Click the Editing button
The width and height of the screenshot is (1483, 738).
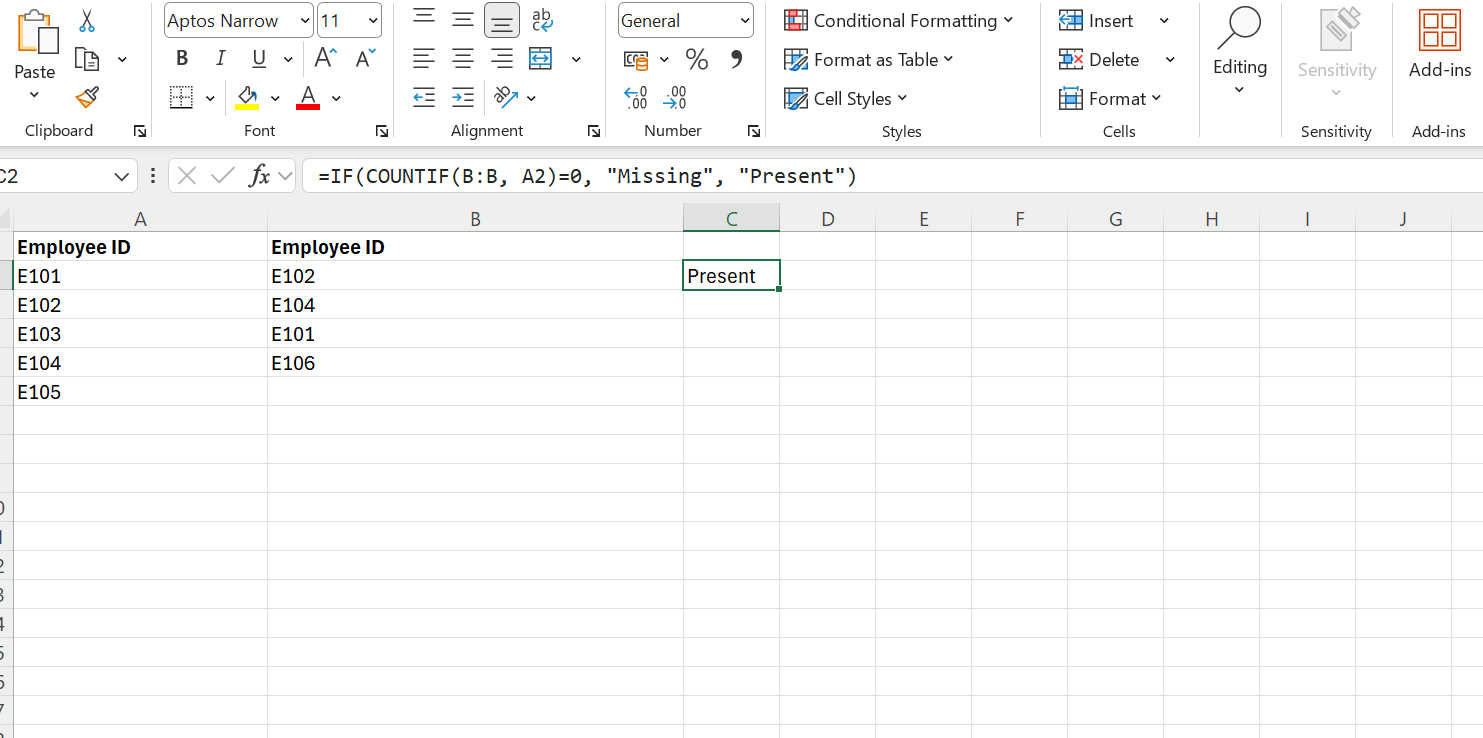(1239, 50)
